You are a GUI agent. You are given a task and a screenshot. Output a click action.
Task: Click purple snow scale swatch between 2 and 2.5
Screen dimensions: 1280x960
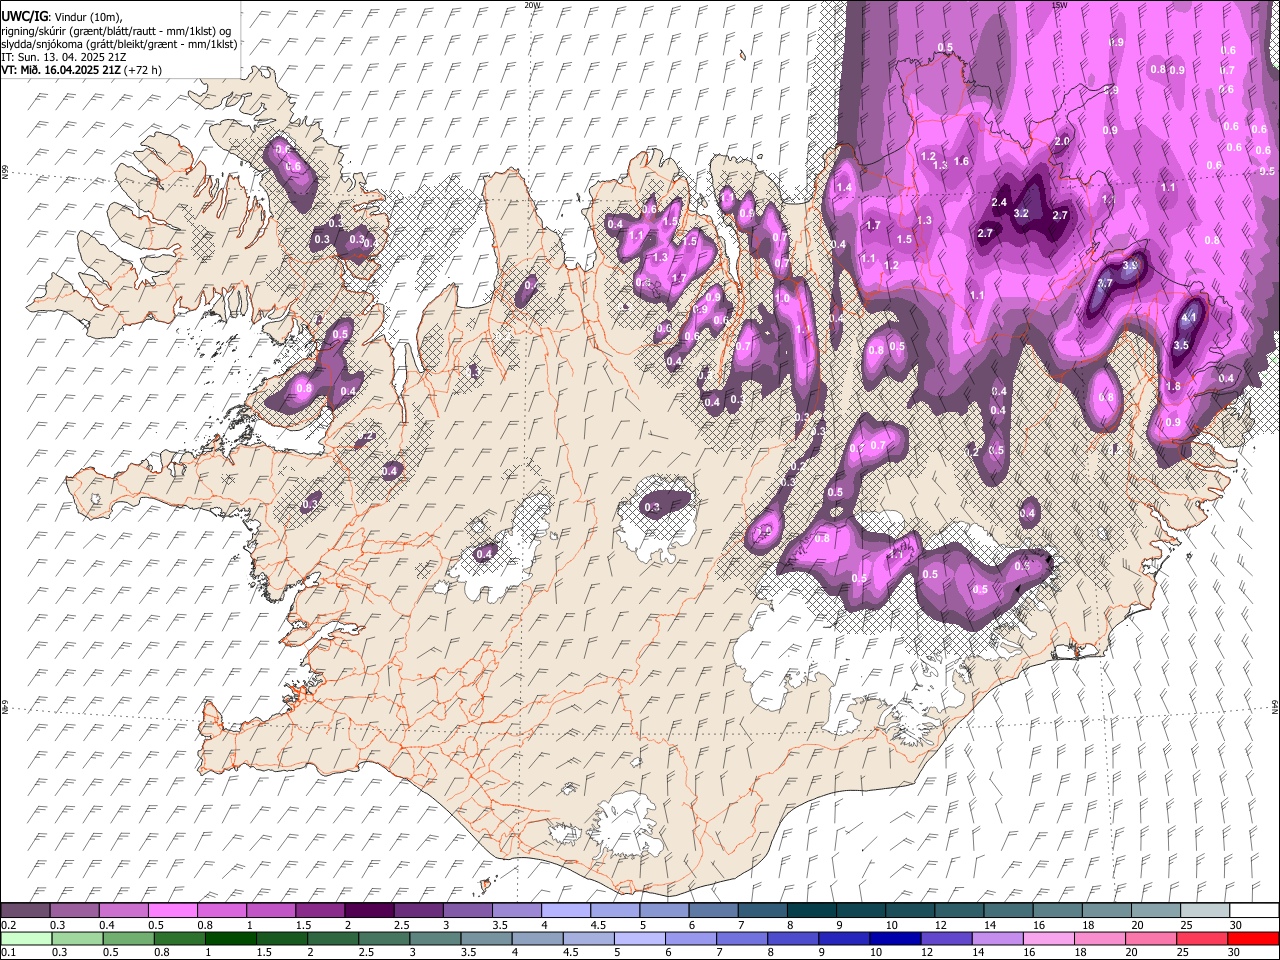tap(369, 911)
